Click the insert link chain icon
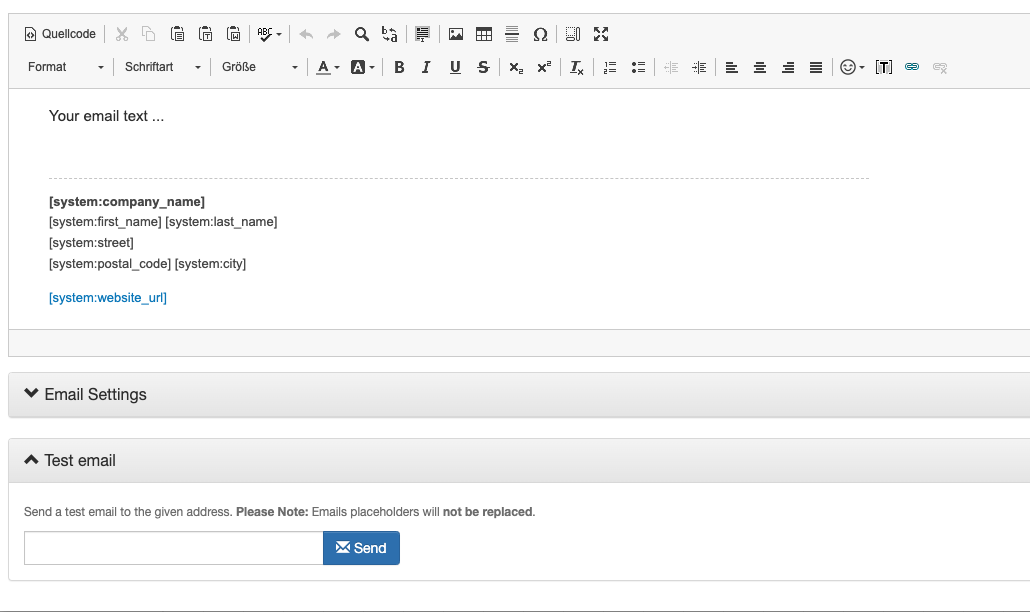The height and width of the screenshot is (612, 1030). 912,67
